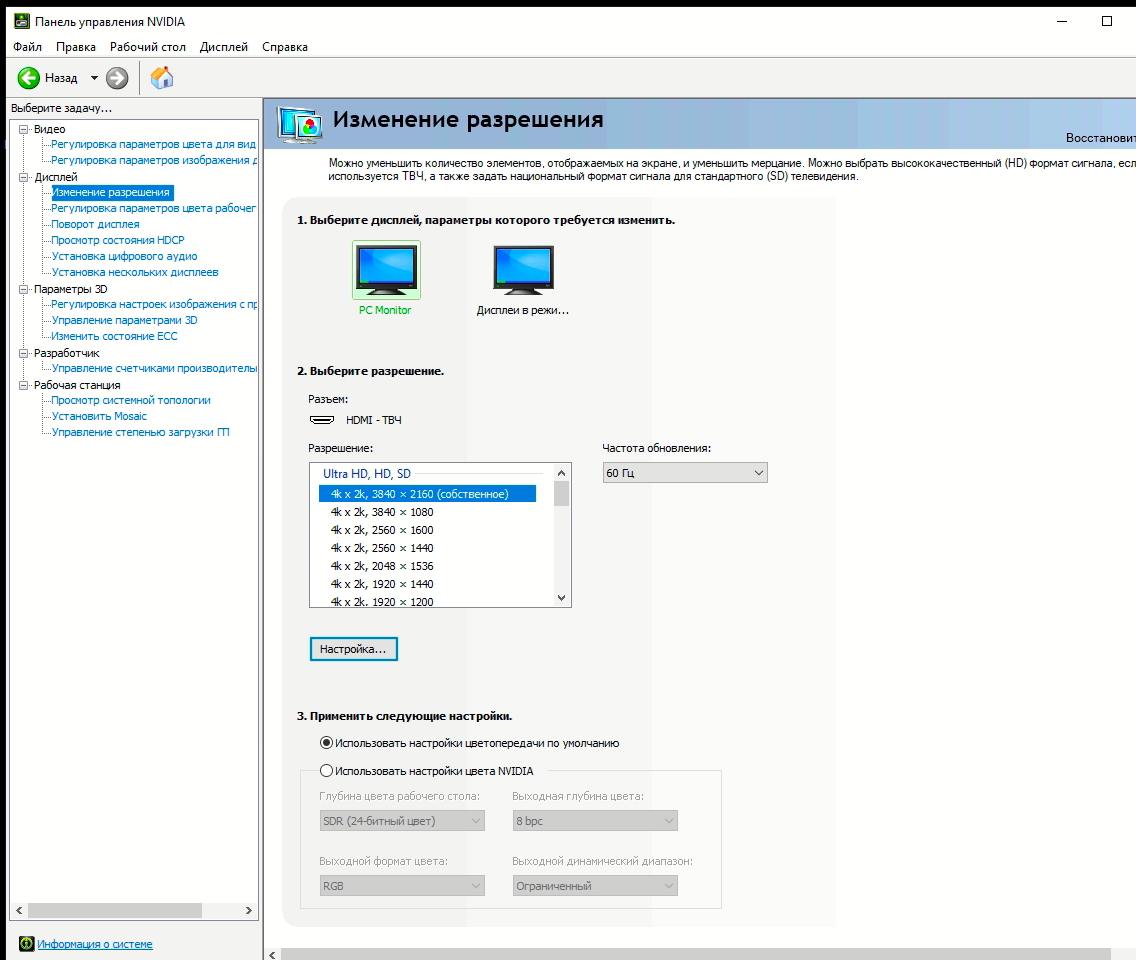Screen dimensions: 1136x960
Task: Click the NVIDIA Control Panel title icon
Action: point(22,21)
